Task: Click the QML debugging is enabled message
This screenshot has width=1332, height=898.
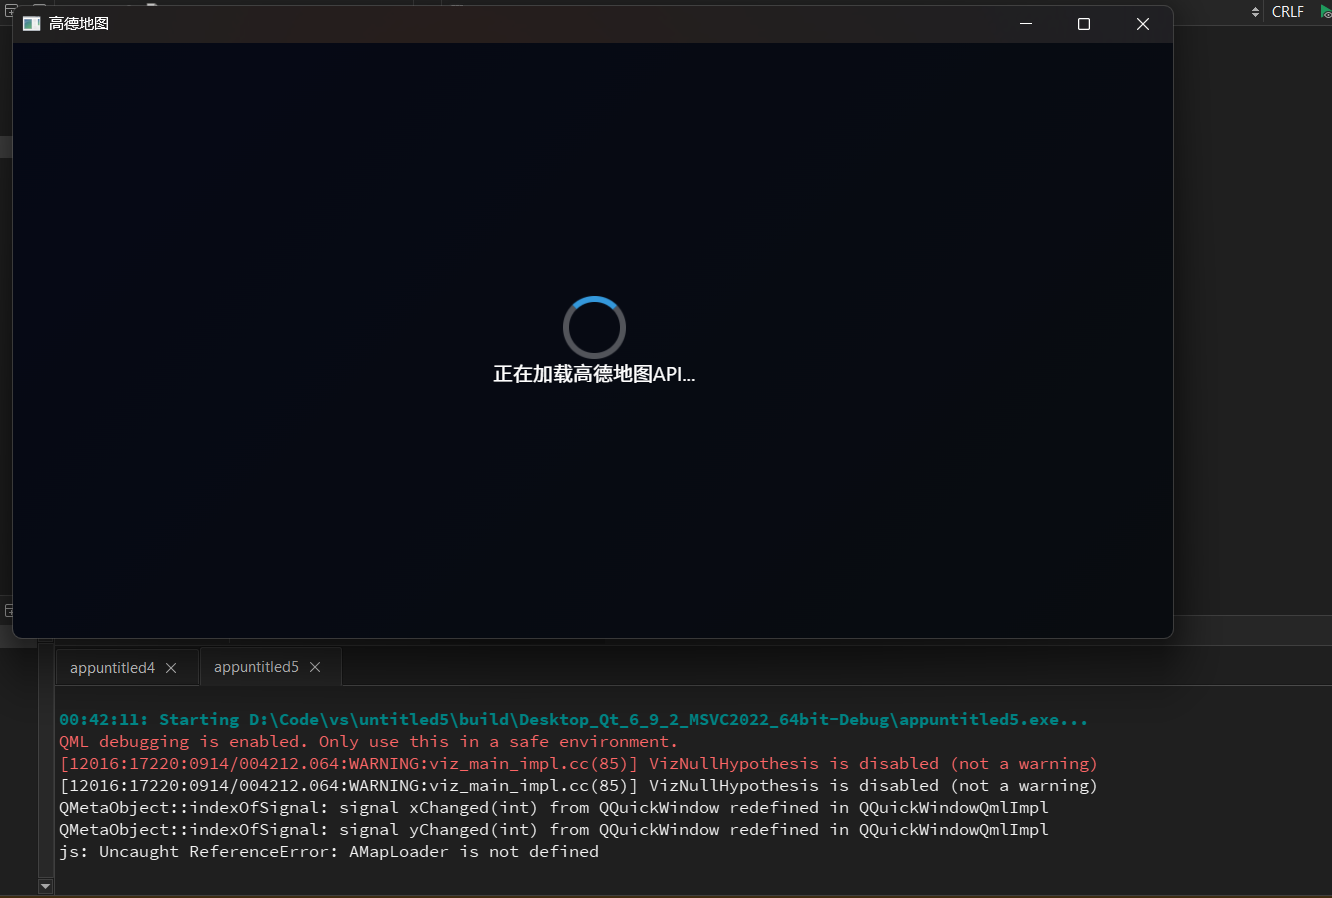Action: click(368, 741)
